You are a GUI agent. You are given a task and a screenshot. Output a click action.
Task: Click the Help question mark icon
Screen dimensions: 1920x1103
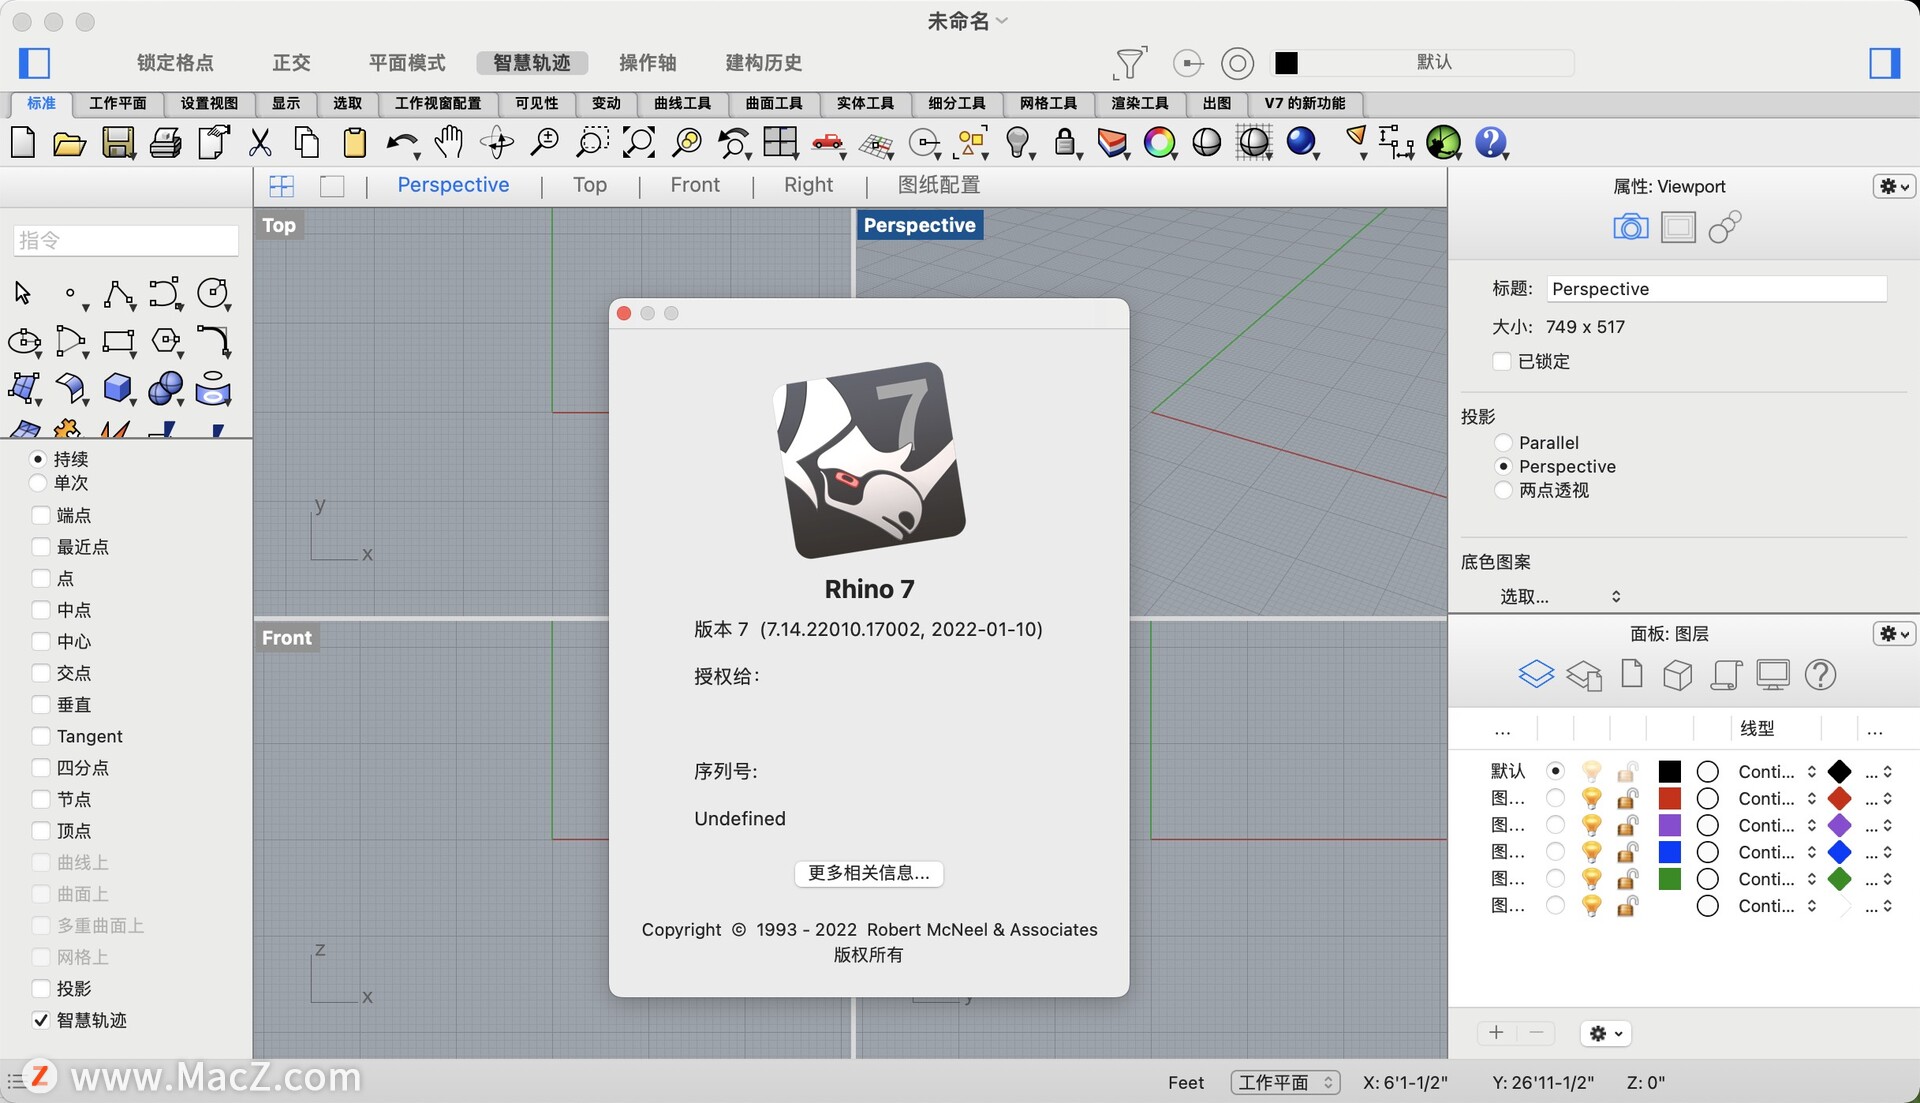pos(1490,143)
